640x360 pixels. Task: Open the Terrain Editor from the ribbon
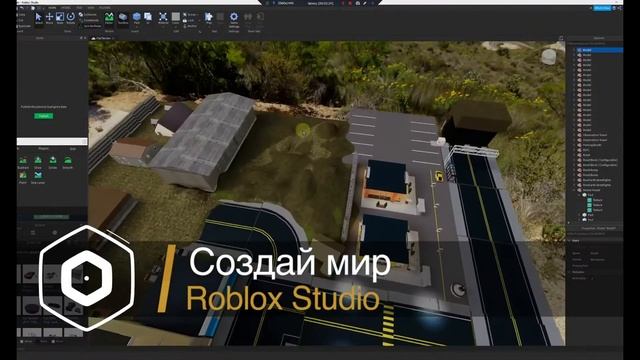(x=109, y=18)
